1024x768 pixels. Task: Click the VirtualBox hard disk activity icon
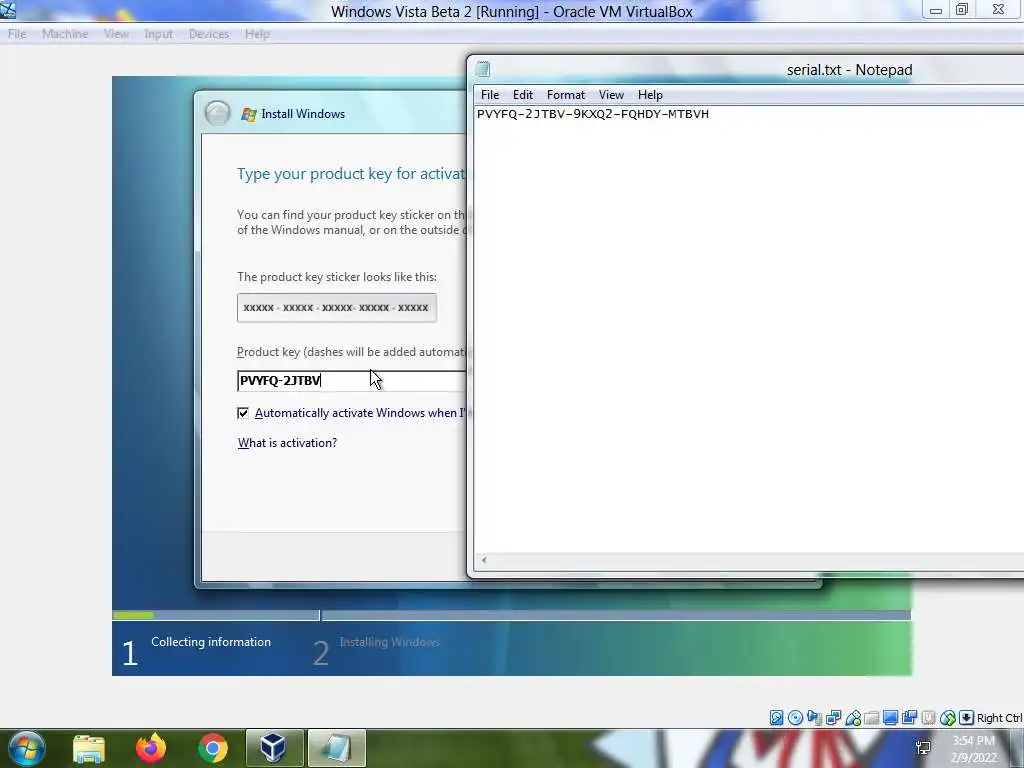[776, 718]
